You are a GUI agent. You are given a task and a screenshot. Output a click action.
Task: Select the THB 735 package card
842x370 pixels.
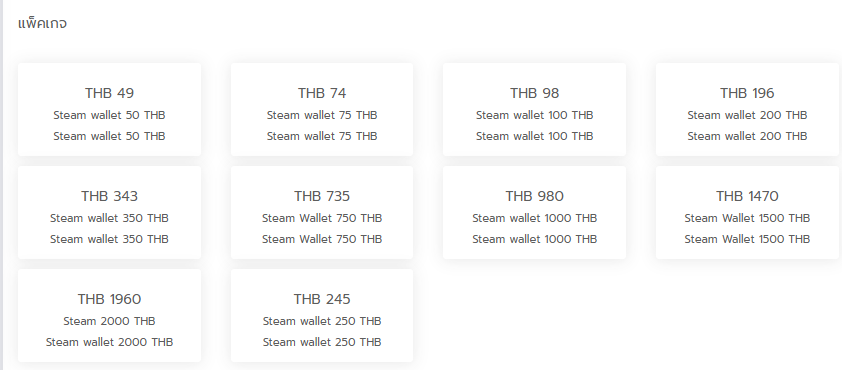322,213
